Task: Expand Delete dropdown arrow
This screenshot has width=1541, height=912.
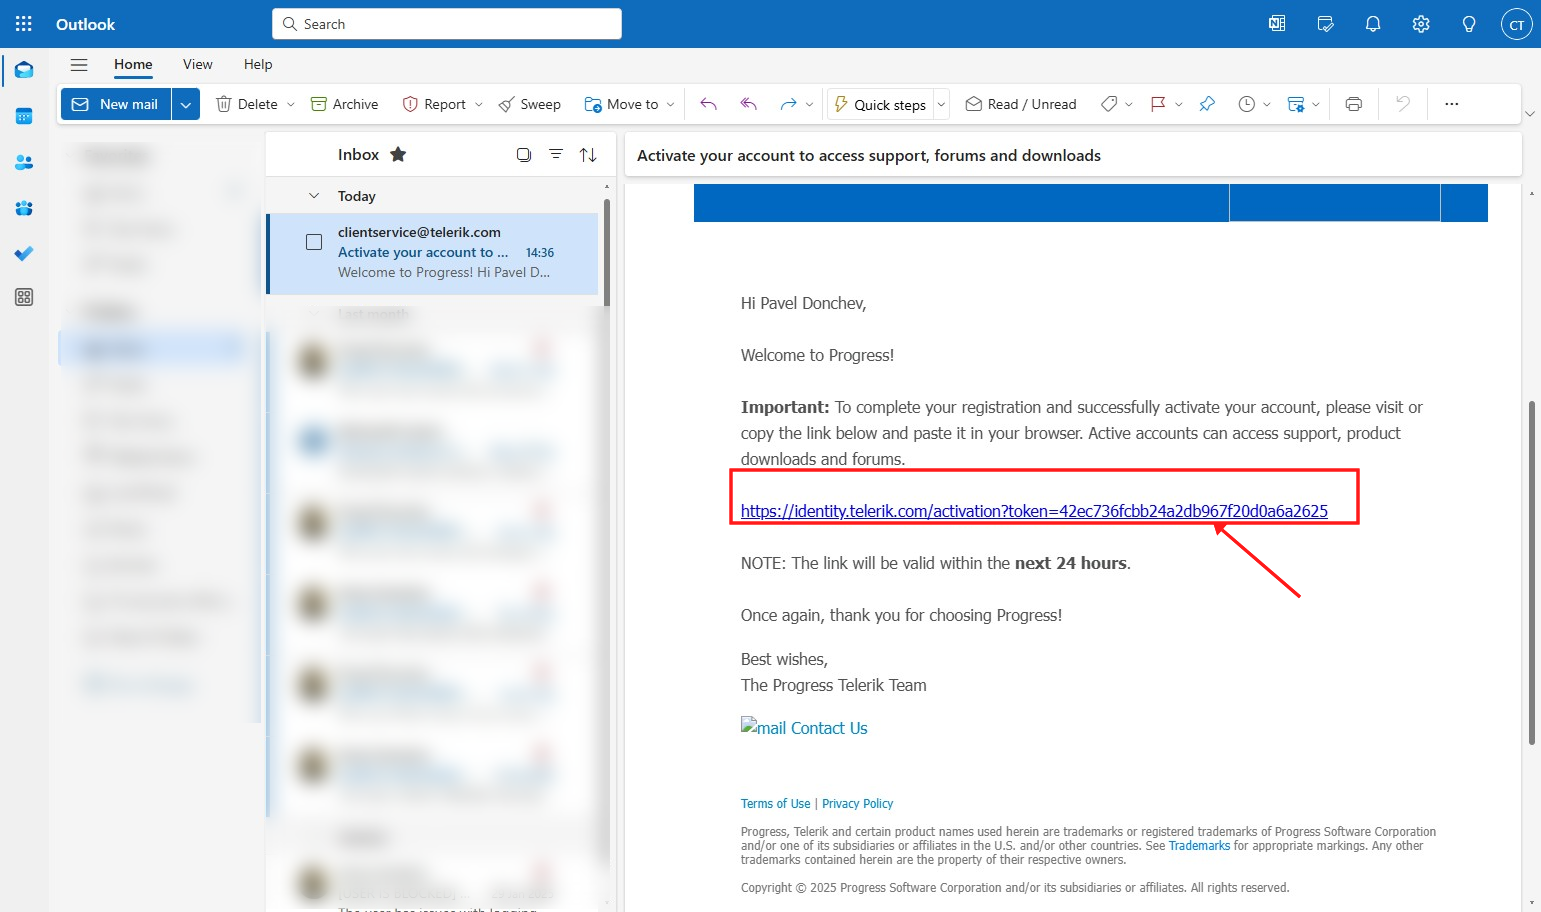Action: [291, 104]
